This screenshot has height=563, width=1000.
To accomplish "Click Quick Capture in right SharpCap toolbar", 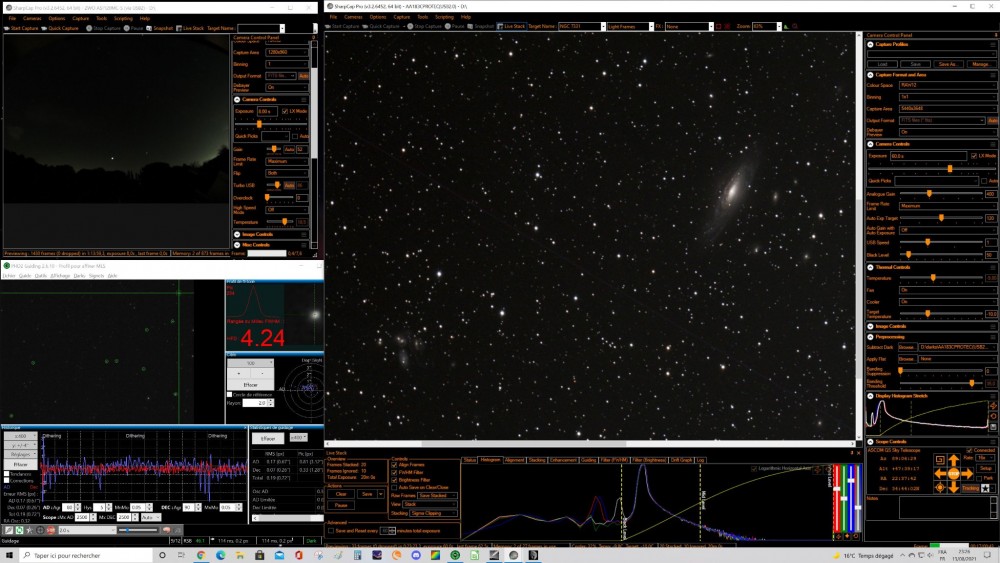I will (x=381, y=26).
